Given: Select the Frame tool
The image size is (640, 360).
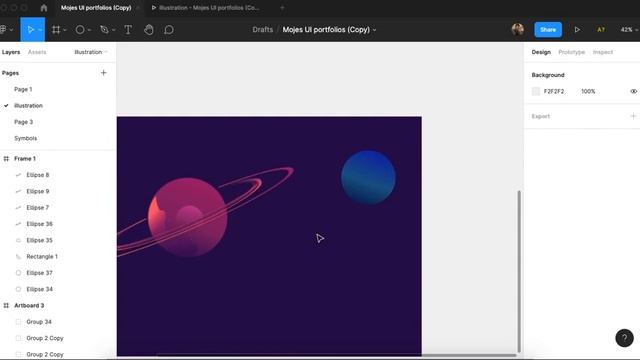Looking at the screenshot, I should pos(56,29).
